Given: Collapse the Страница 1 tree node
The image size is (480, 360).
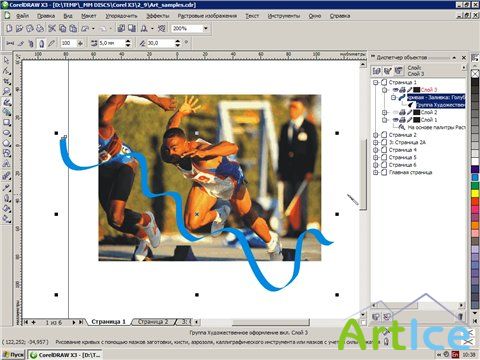Looking at the screenshot, I should coord(376,82).
